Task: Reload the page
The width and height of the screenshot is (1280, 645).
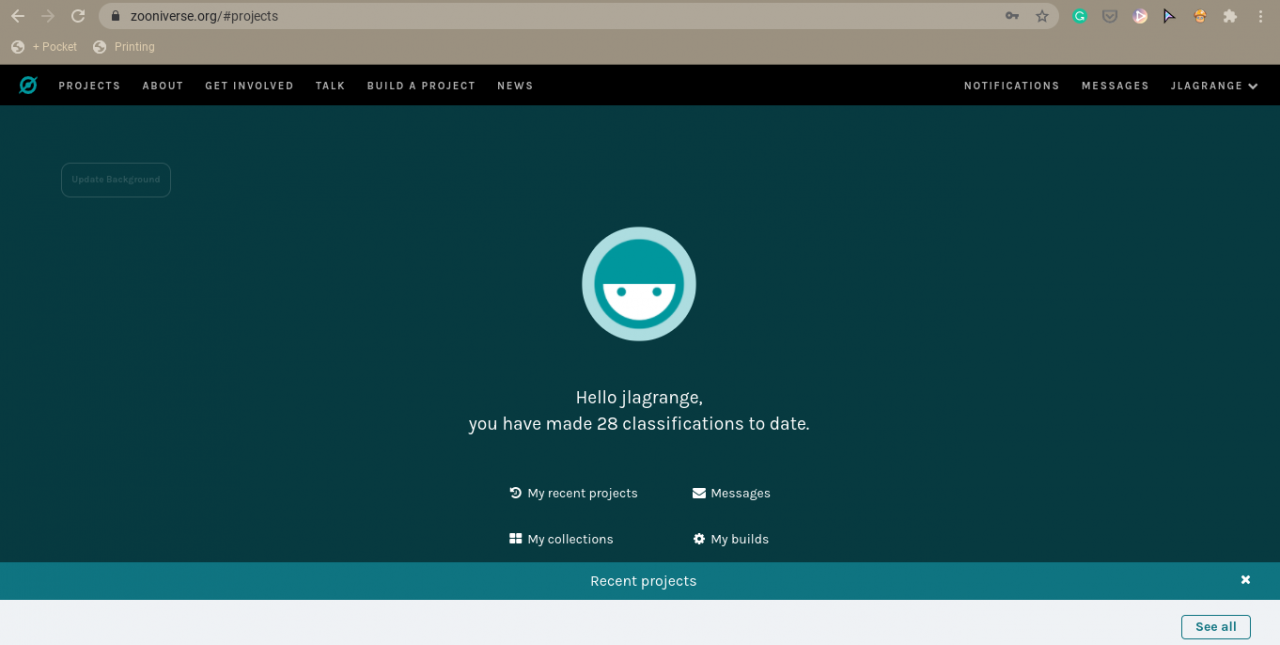Action: pyautogui.click(x=78, y=16)
